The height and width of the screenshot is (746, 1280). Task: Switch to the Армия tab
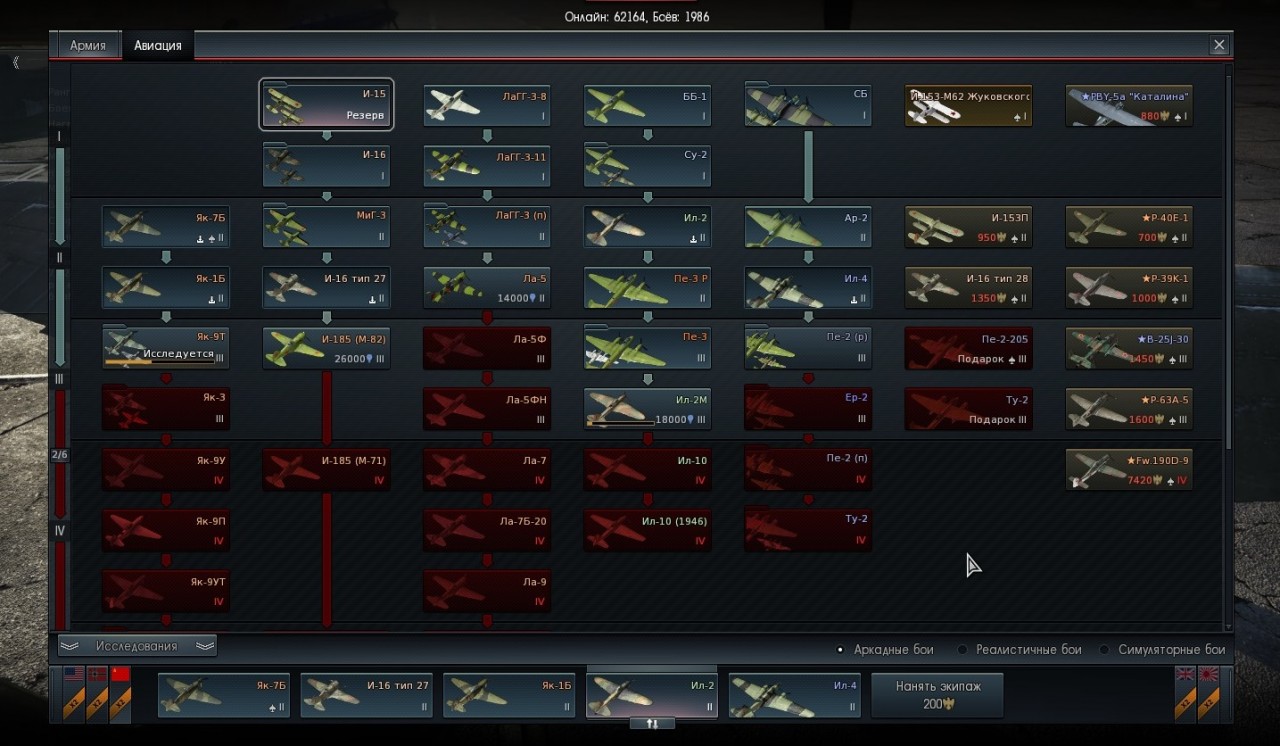[x=88, y=46]
